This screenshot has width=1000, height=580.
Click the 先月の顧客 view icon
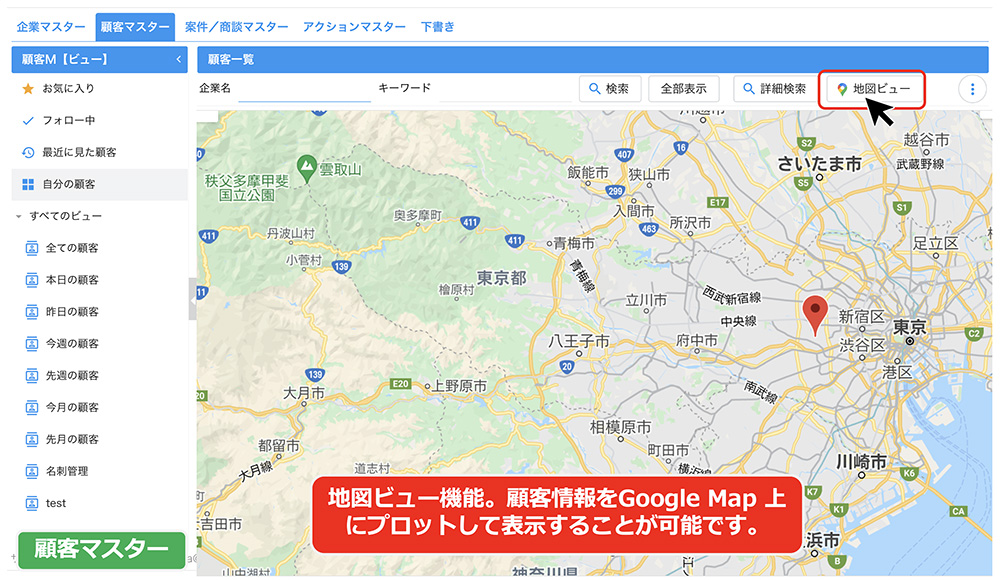pyautogui.click(x=31, y=440)
